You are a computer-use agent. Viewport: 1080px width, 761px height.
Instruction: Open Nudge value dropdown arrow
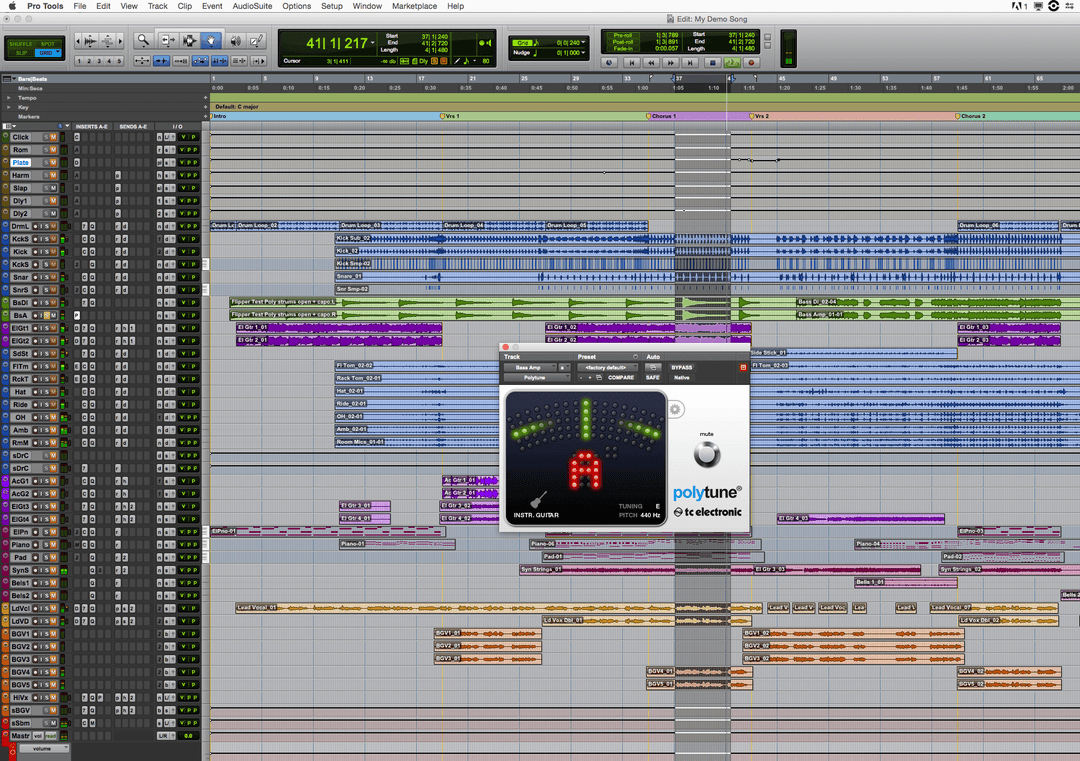[583, 53]
